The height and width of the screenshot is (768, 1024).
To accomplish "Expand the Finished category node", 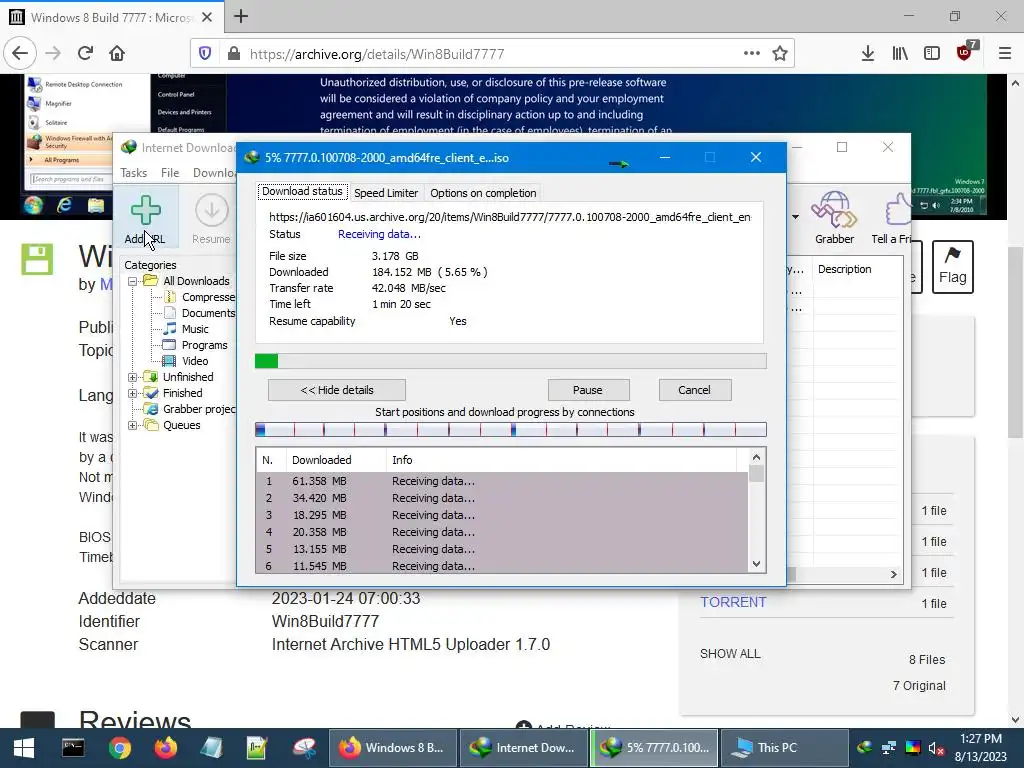I will 133,393.
